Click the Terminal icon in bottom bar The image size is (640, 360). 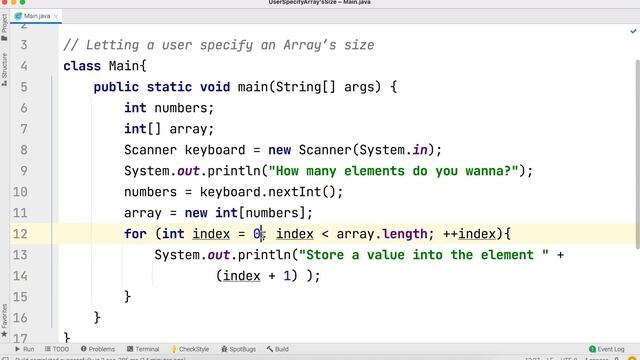[x=130, y=349]
